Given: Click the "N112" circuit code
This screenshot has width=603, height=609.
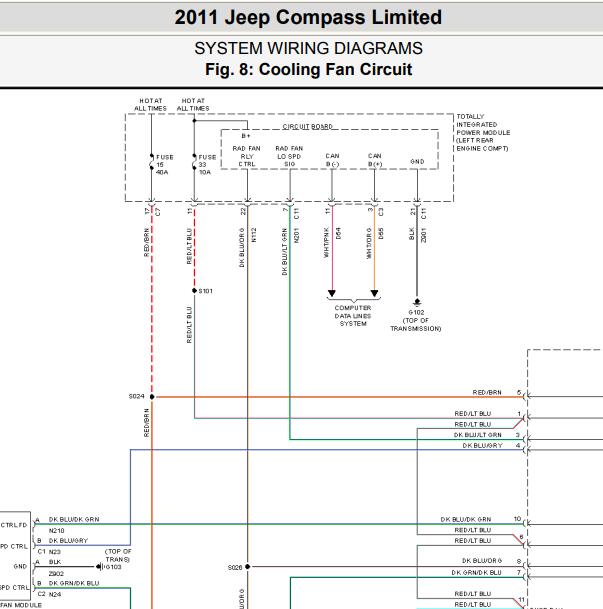Looking at the screenshot, I should [254, 235].
